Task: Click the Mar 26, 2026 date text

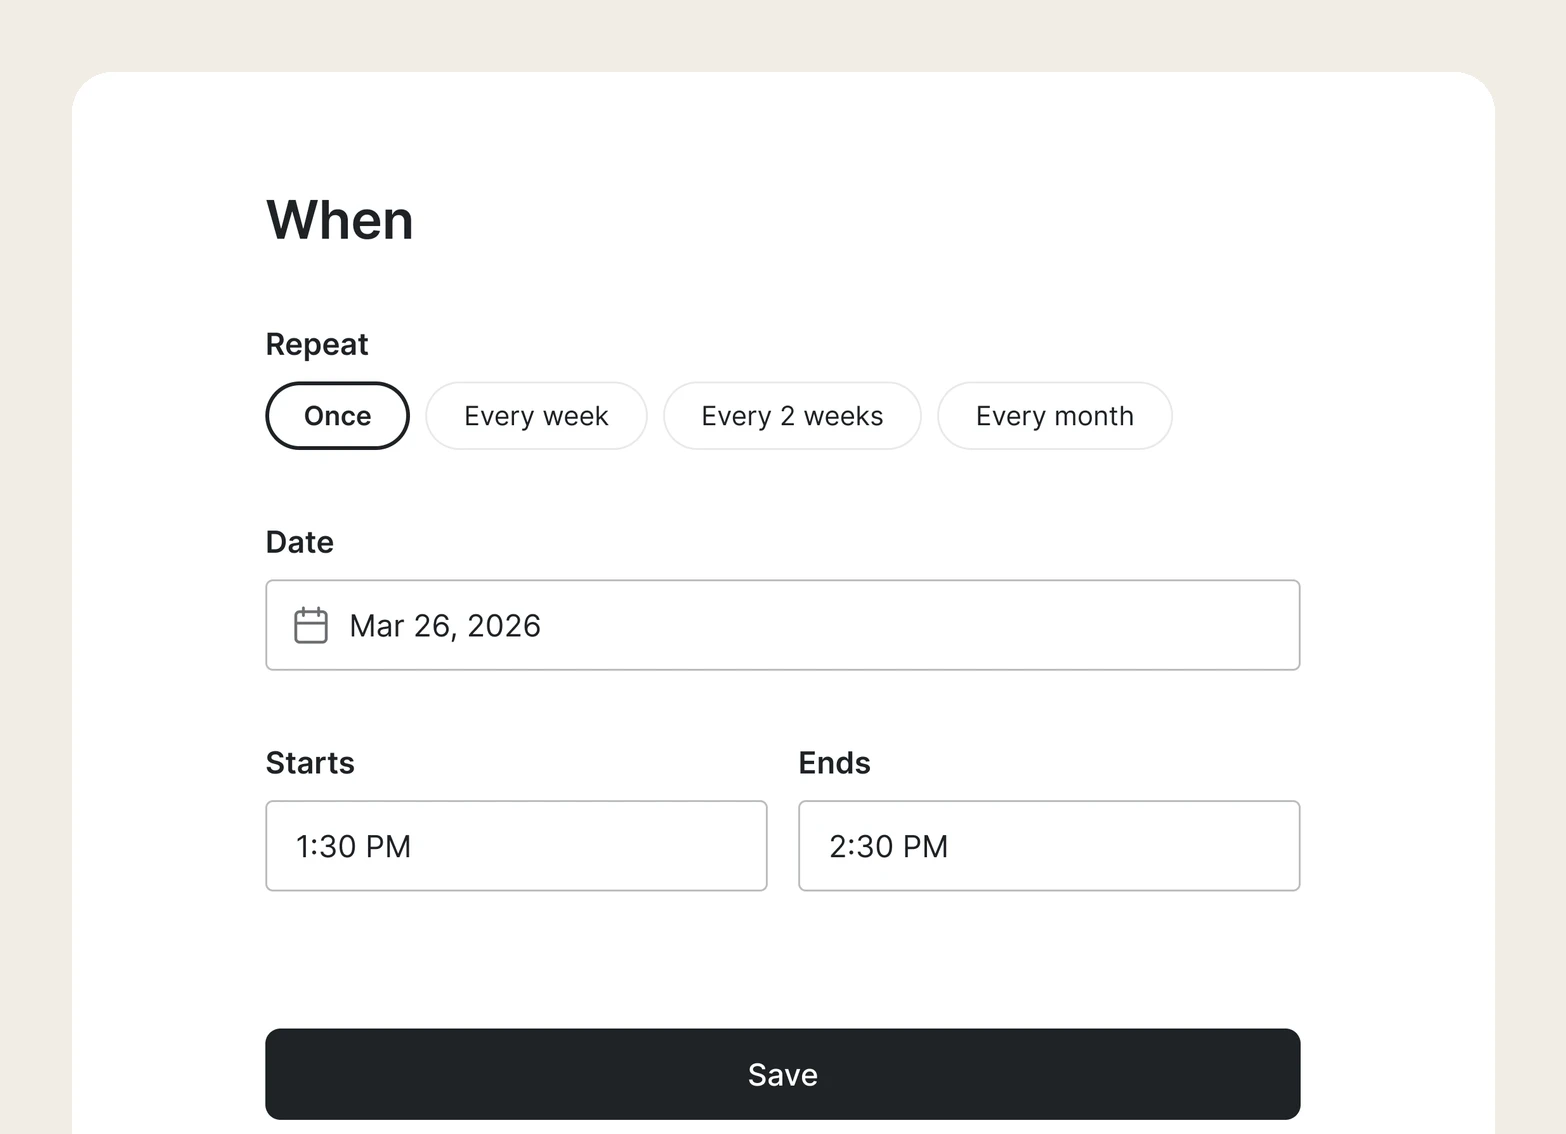Action: [x=445, y=626]
